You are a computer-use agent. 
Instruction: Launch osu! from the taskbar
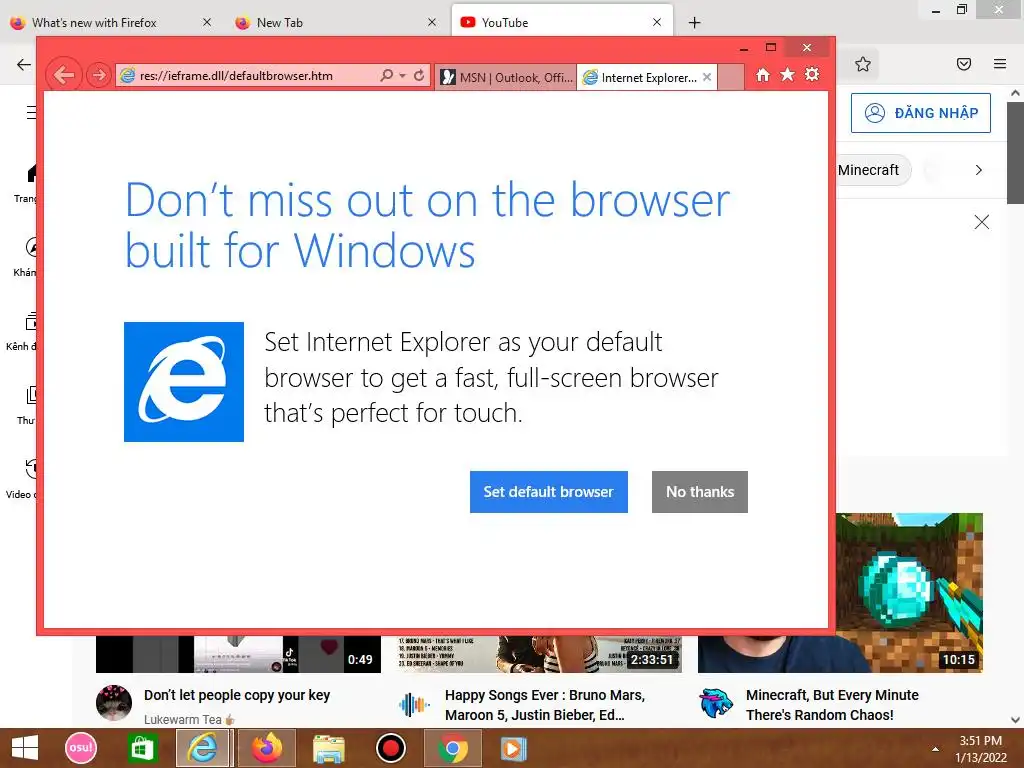[81, 748]
